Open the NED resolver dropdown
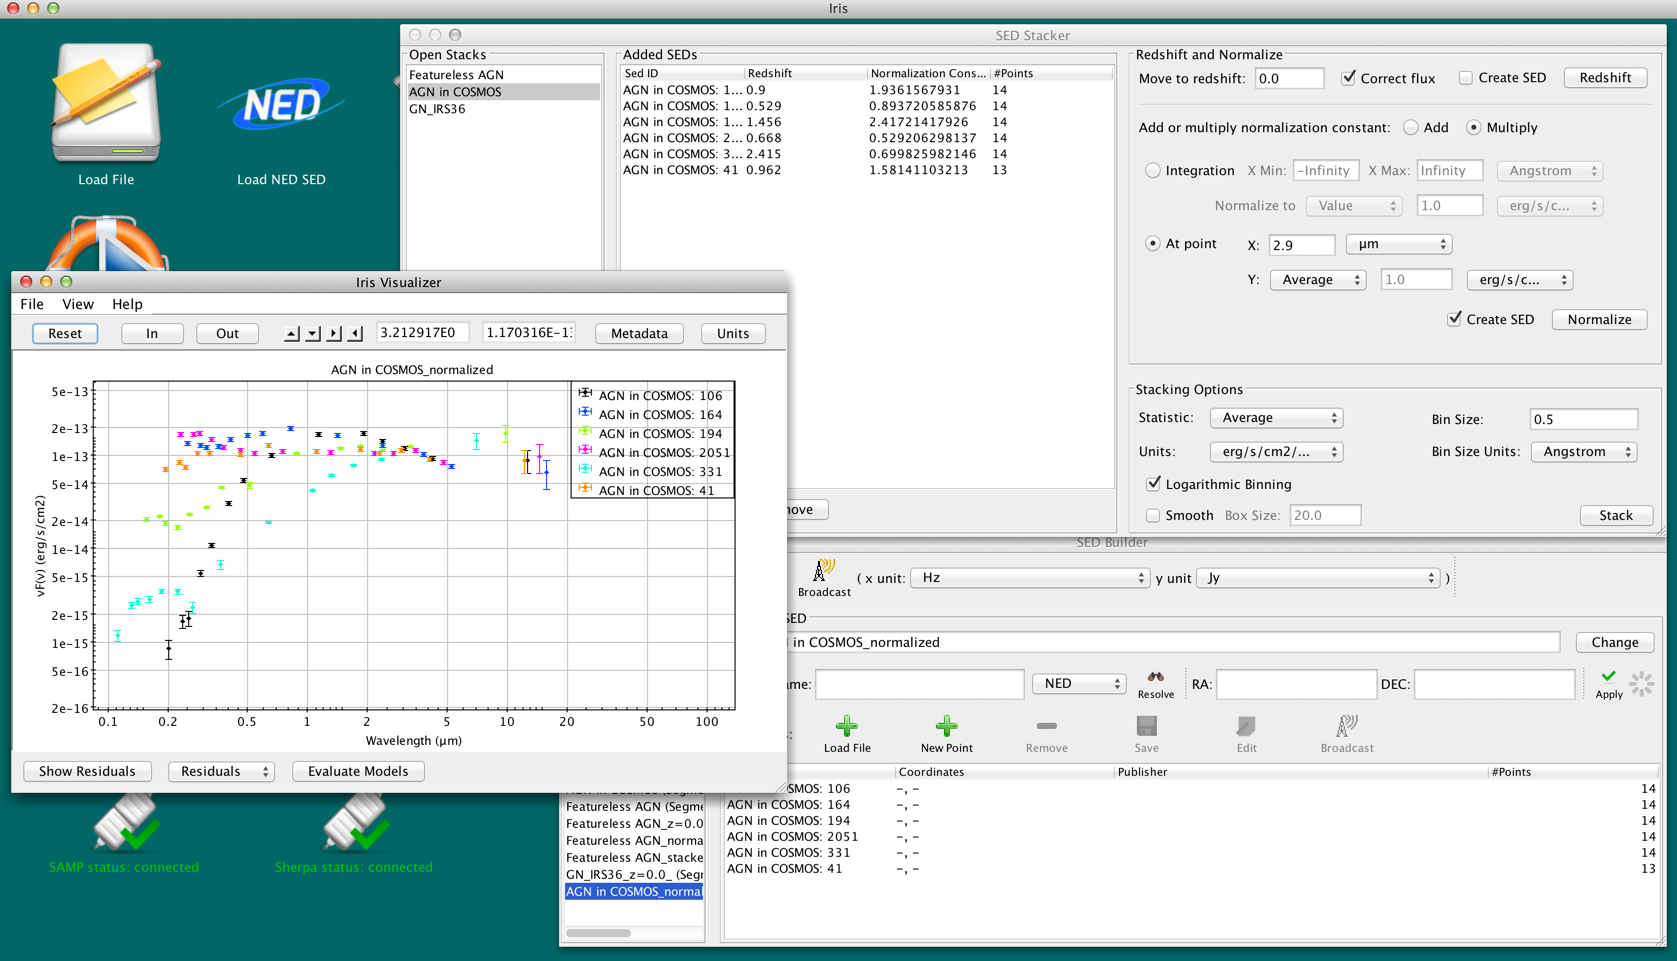Viewport: 1677px width, 961px height. 1078,684
